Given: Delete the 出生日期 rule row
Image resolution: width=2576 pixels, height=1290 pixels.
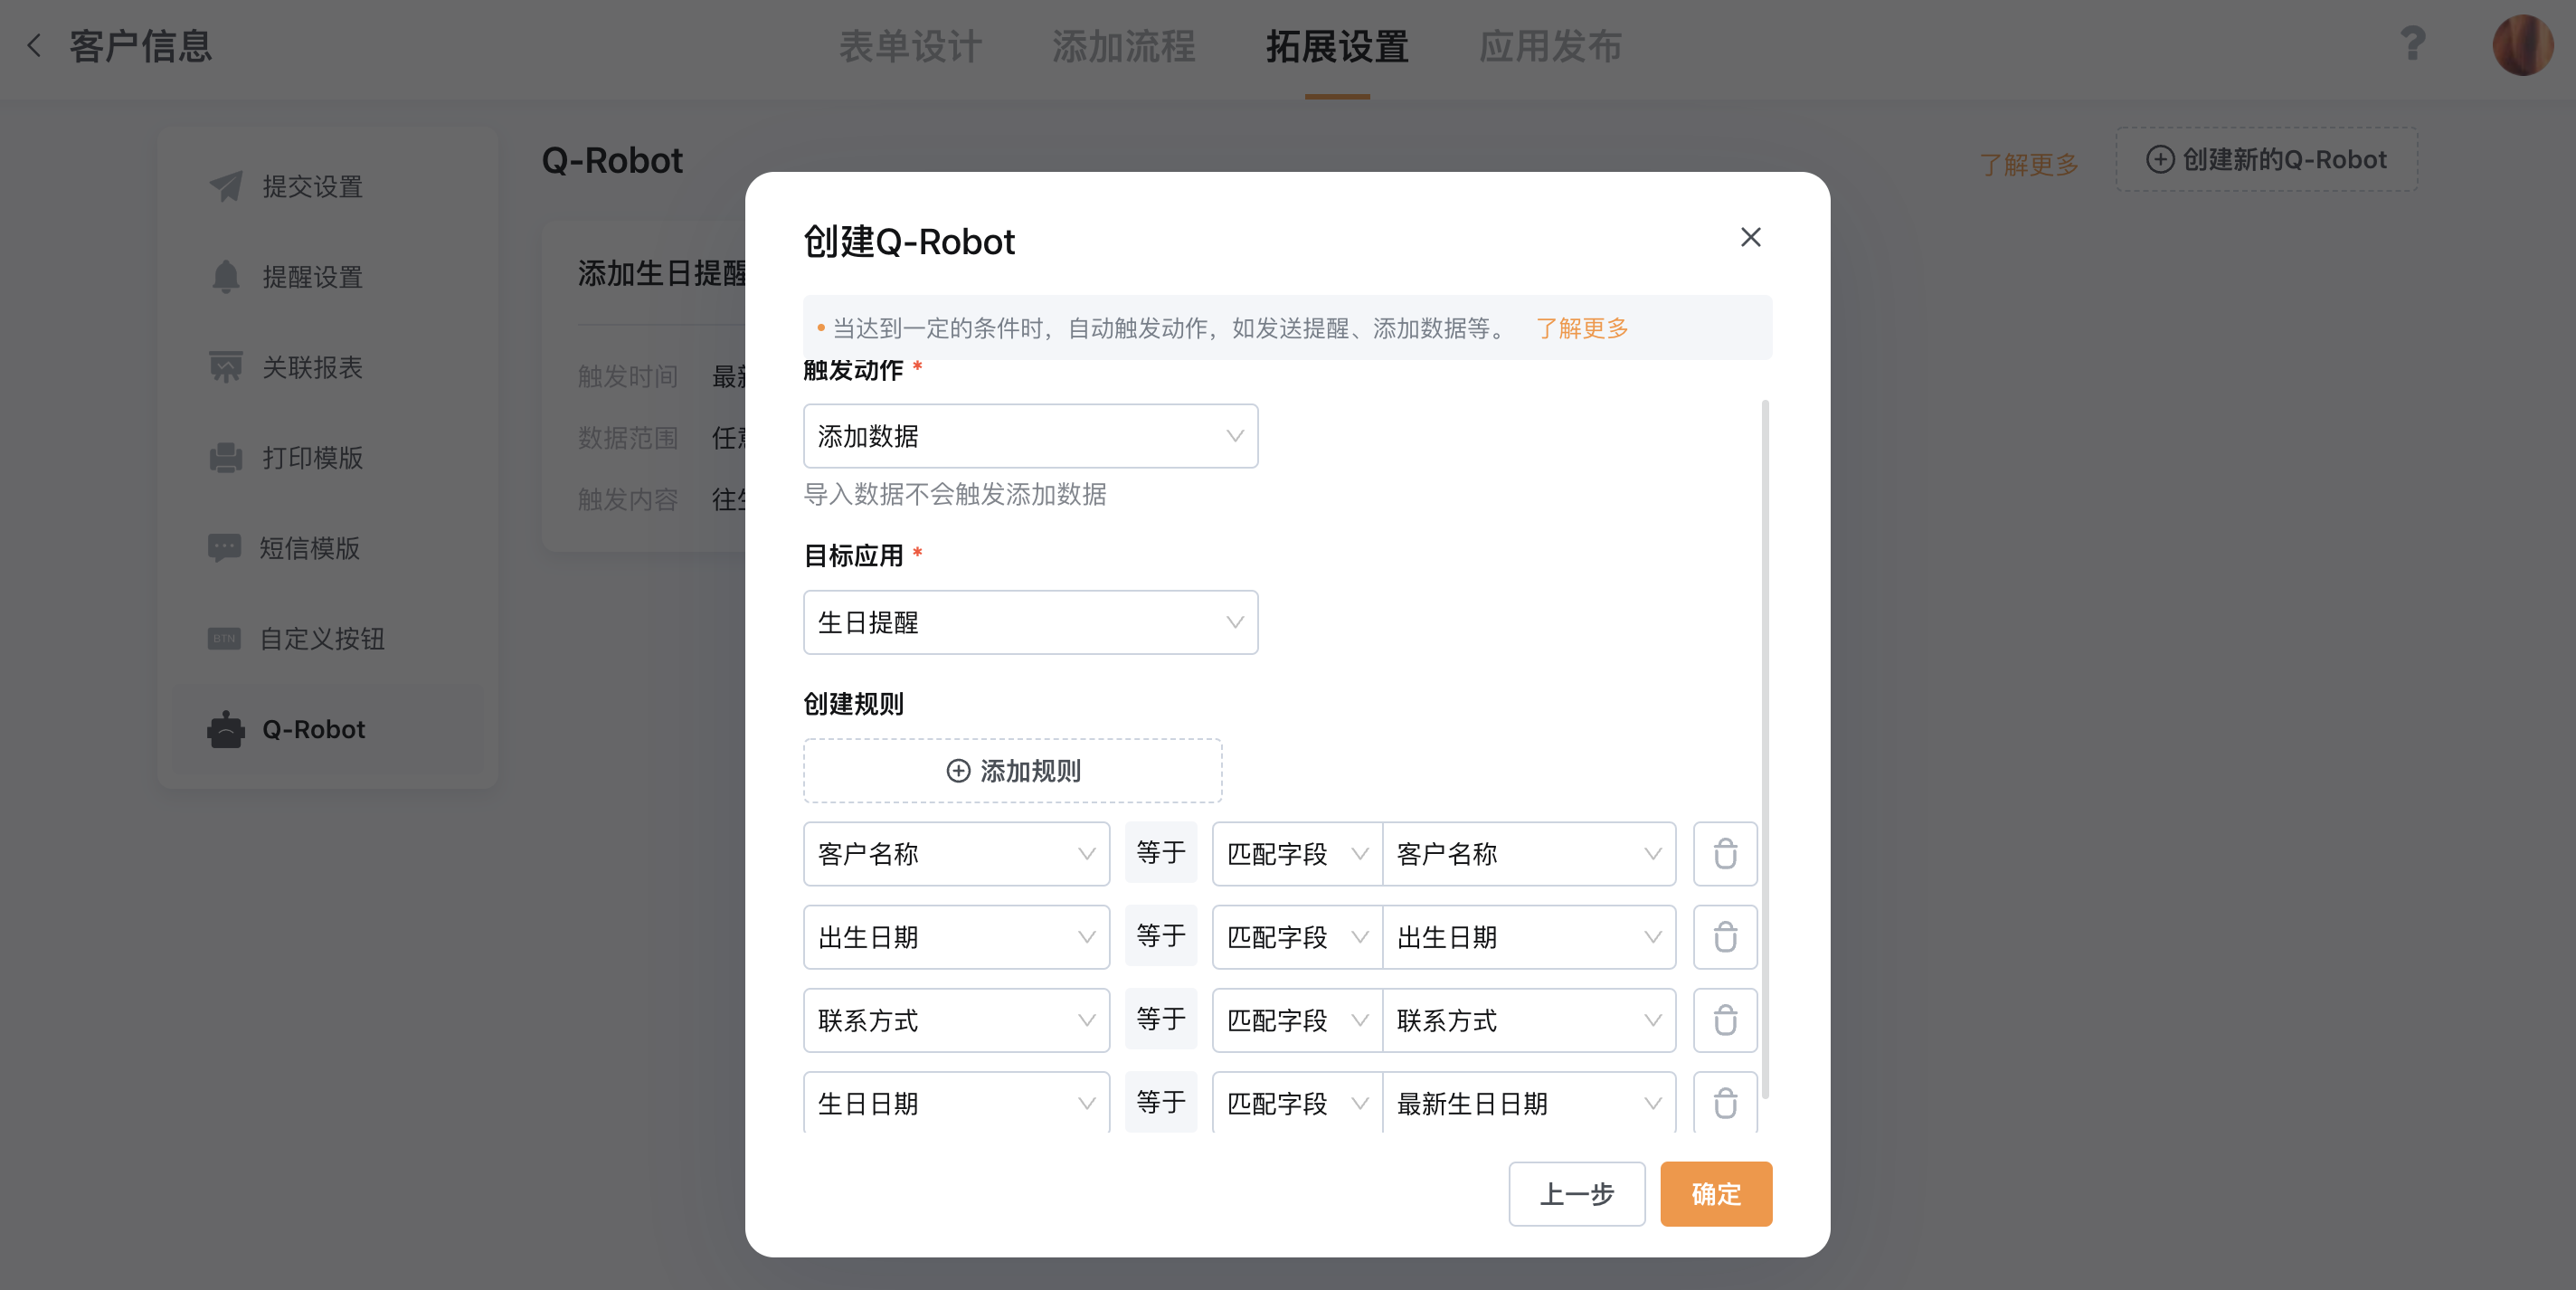Looking at the screenshot, I should [1725, 937].
